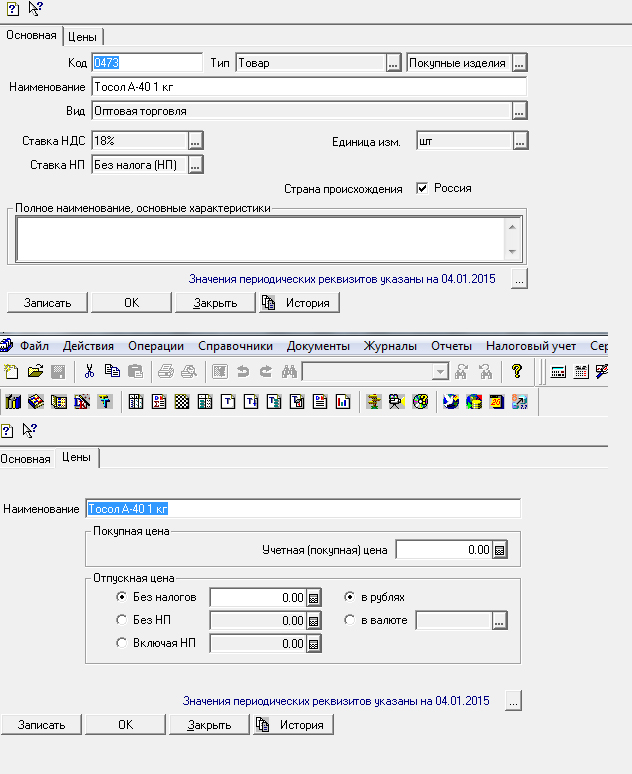The image size is (632, 774).
Task: Select the Без НП radio button
Action: tap(121, 621)
